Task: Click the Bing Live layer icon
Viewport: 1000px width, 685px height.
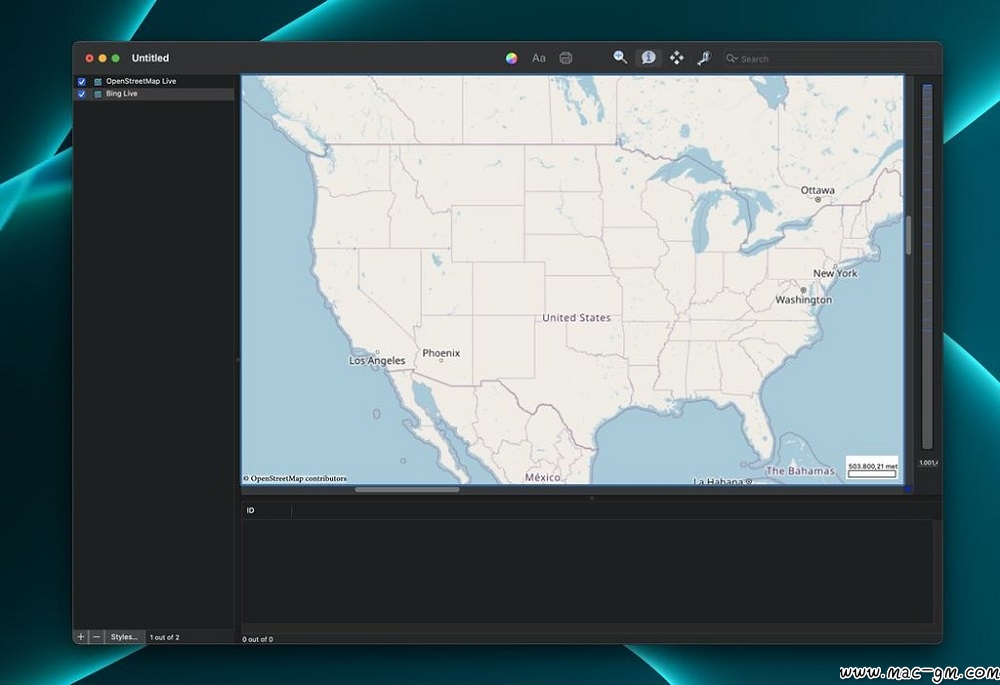Action: click(98, 94)
